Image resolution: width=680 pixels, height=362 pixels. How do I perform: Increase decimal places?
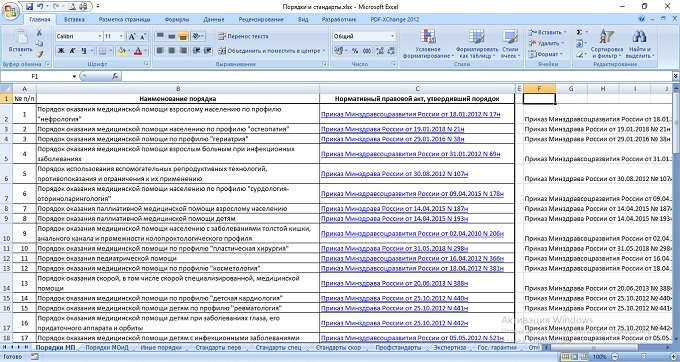pyautogui.click(x=380, y=51)
